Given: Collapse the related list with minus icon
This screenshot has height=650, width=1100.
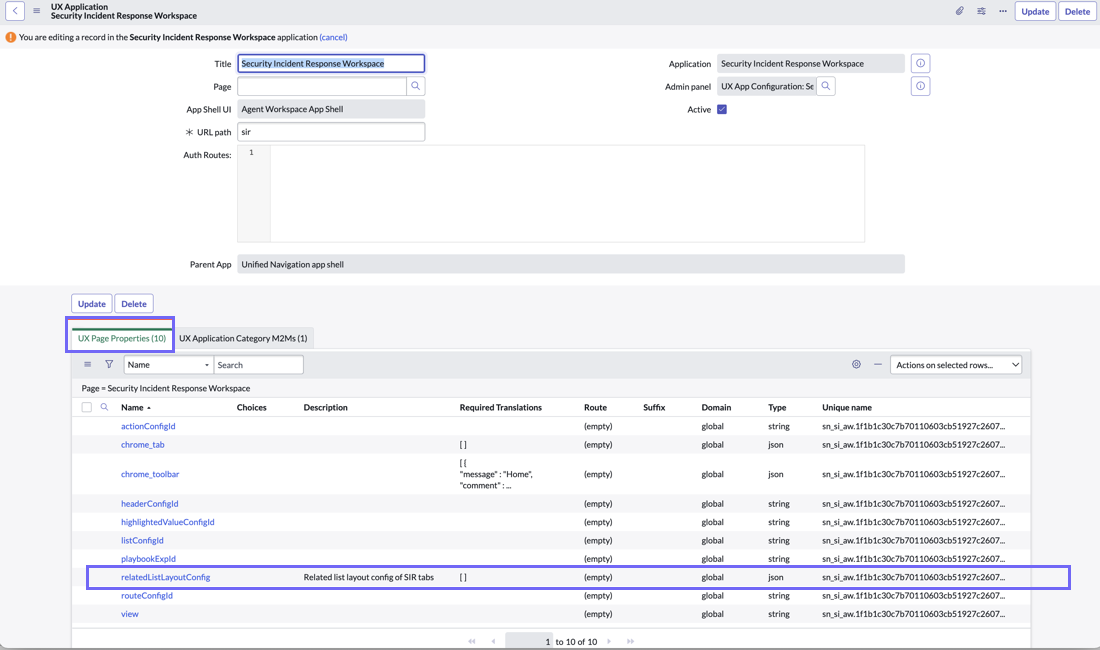Looking at the screenshot, I should [878, 365].
